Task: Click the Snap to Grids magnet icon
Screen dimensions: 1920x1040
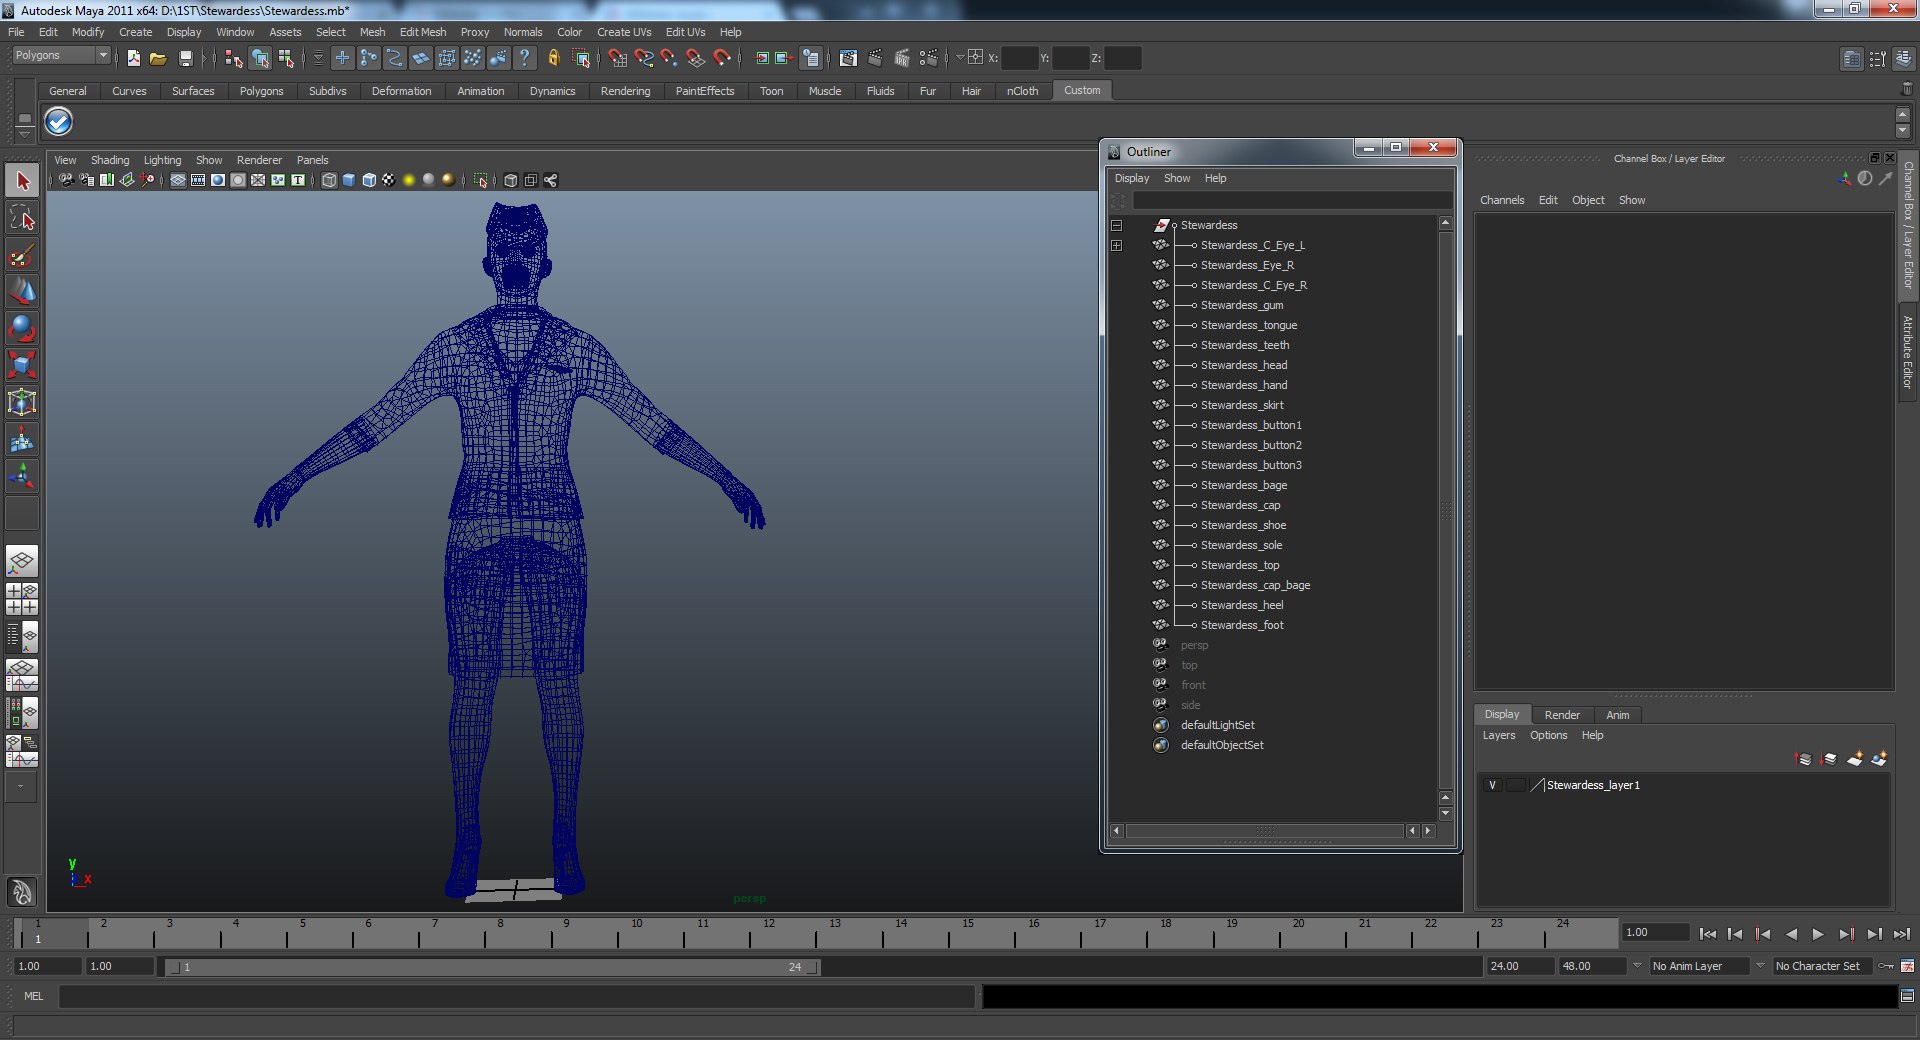Action: tap(618, 58)
